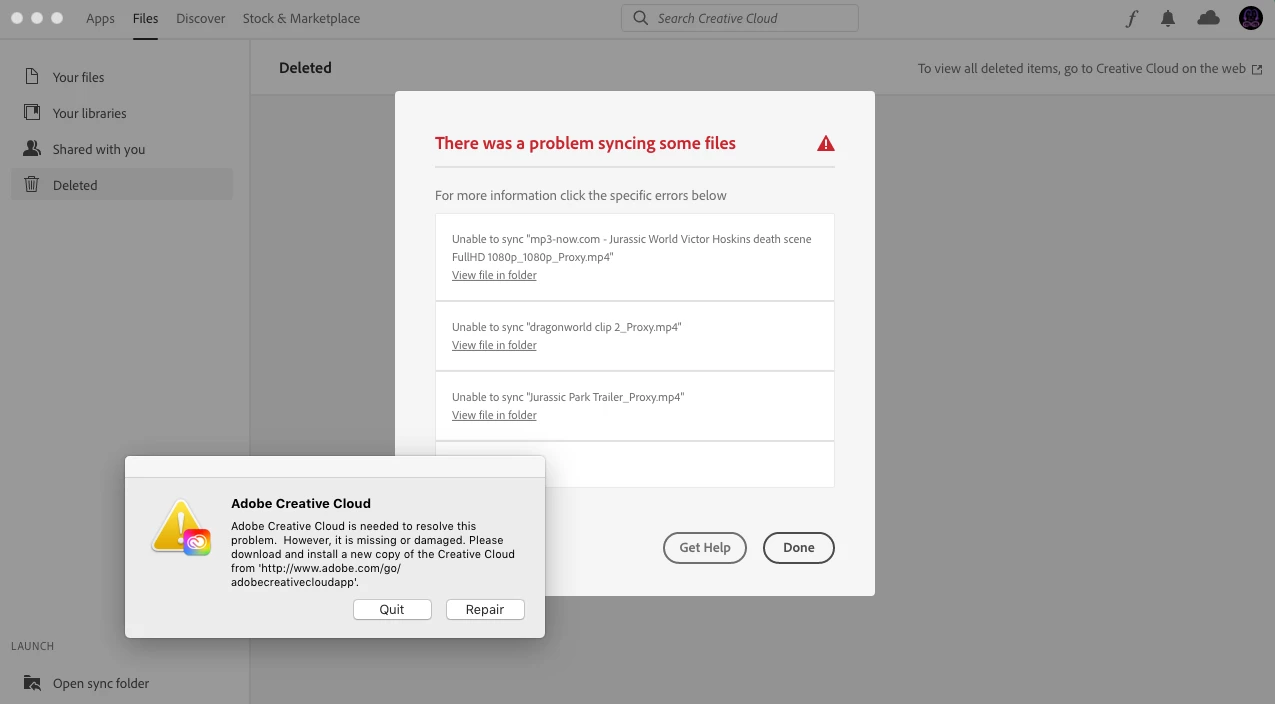Open the notifications bell
This screenshot has width=1275, height=704.
point(1168,18)
